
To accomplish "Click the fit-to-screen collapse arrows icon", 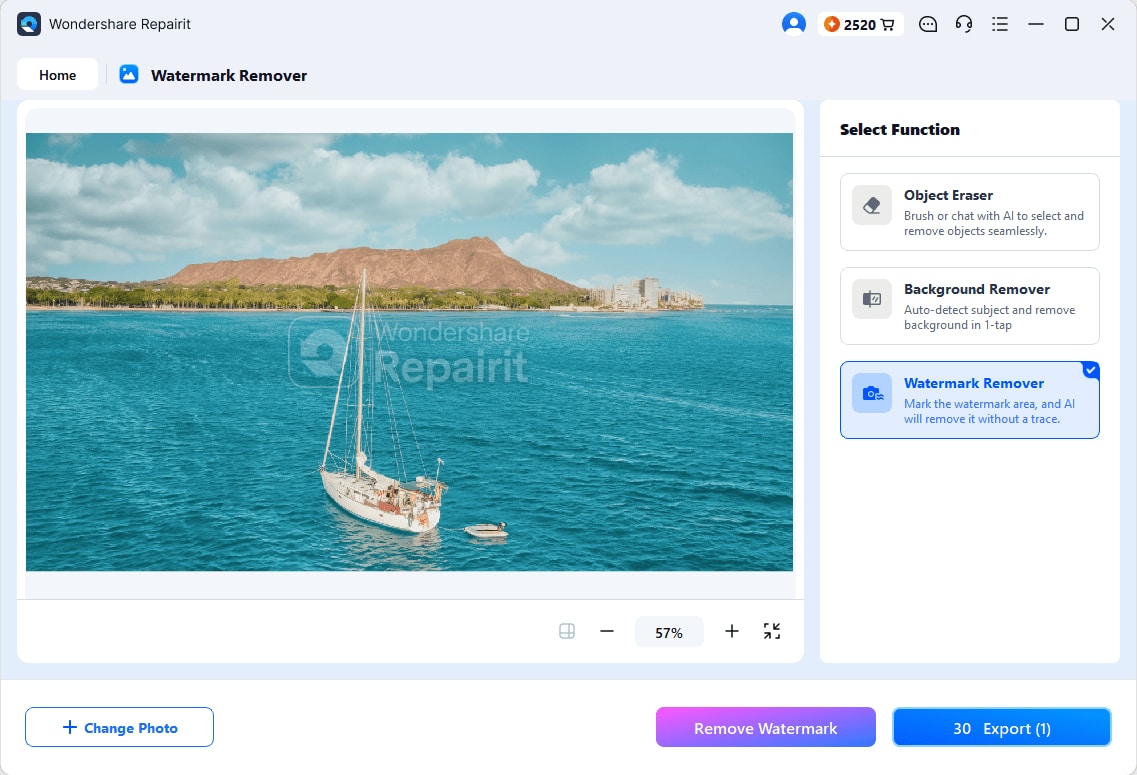I will (772, 631).
